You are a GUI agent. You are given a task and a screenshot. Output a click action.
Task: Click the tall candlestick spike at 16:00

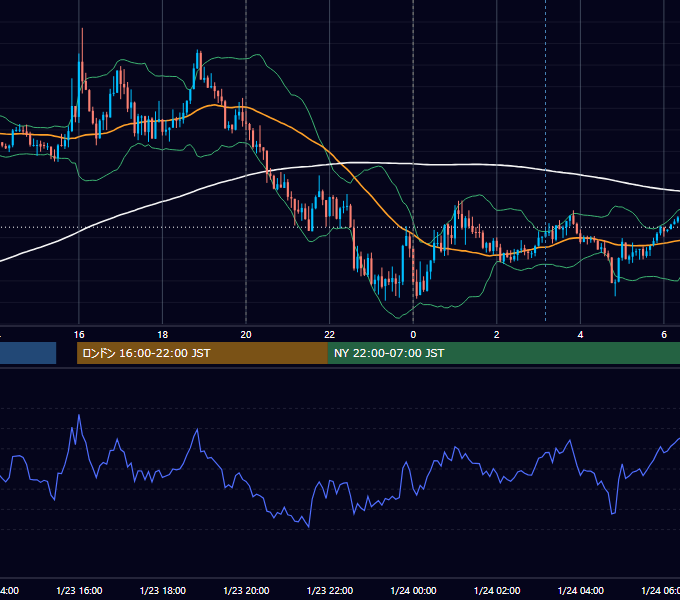click(x=82, y=61)
